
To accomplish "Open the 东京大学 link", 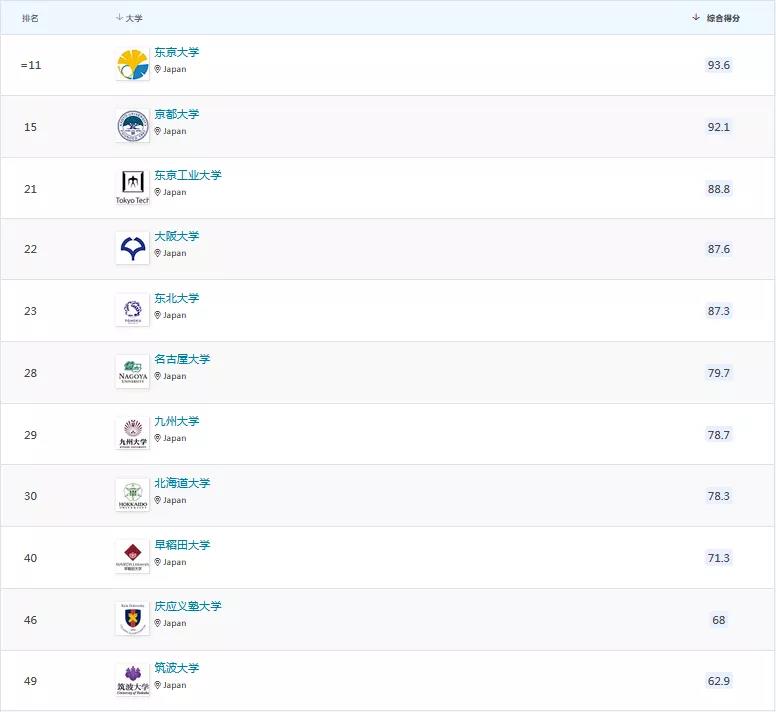I will pyautogui.click(x=176, y=52).
